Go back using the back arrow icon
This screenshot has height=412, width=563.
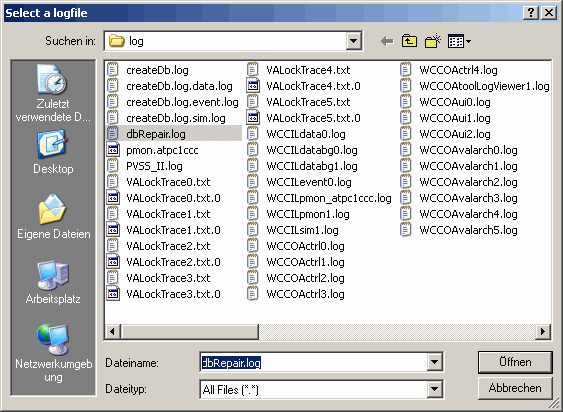click(x=387, y=41)
